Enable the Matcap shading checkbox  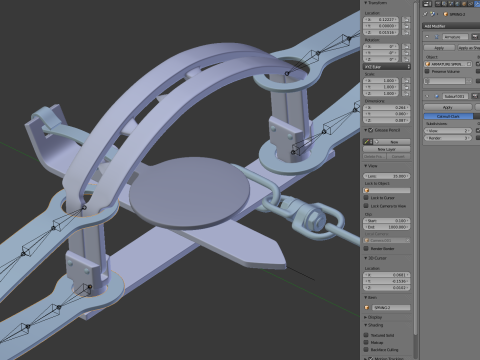(366, 342)
